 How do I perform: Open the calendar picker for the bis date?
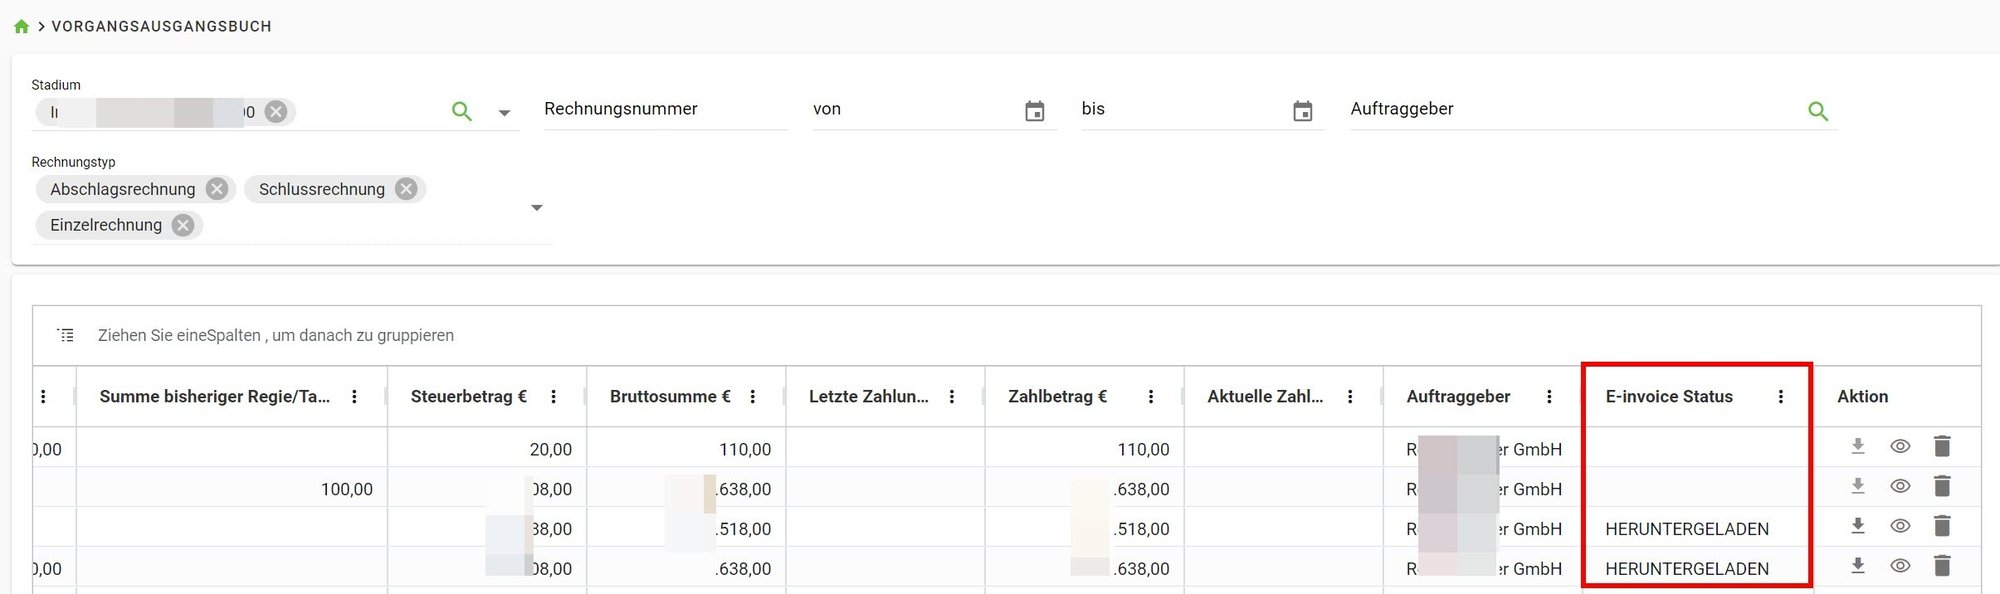tap(1302, 111)
